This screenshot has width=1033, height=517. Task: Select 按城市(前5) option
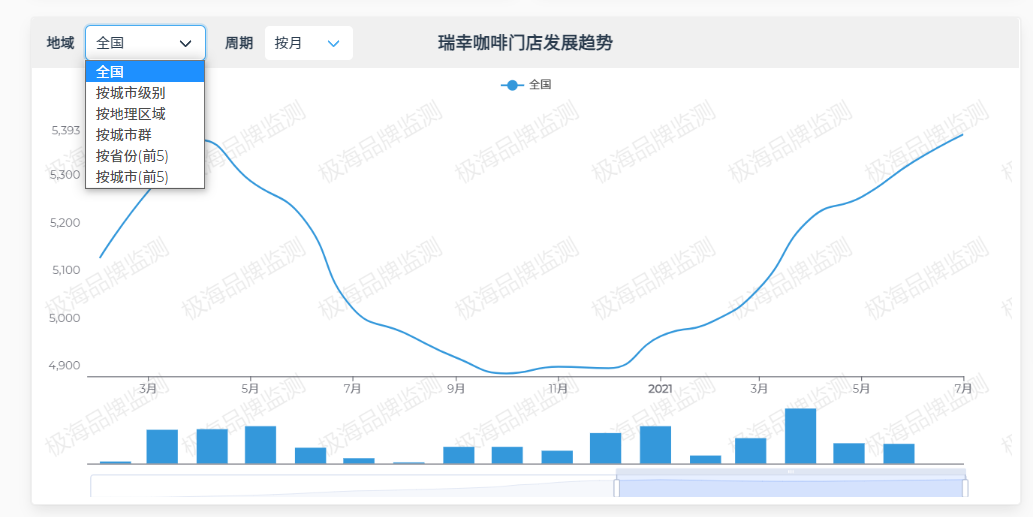145,177
